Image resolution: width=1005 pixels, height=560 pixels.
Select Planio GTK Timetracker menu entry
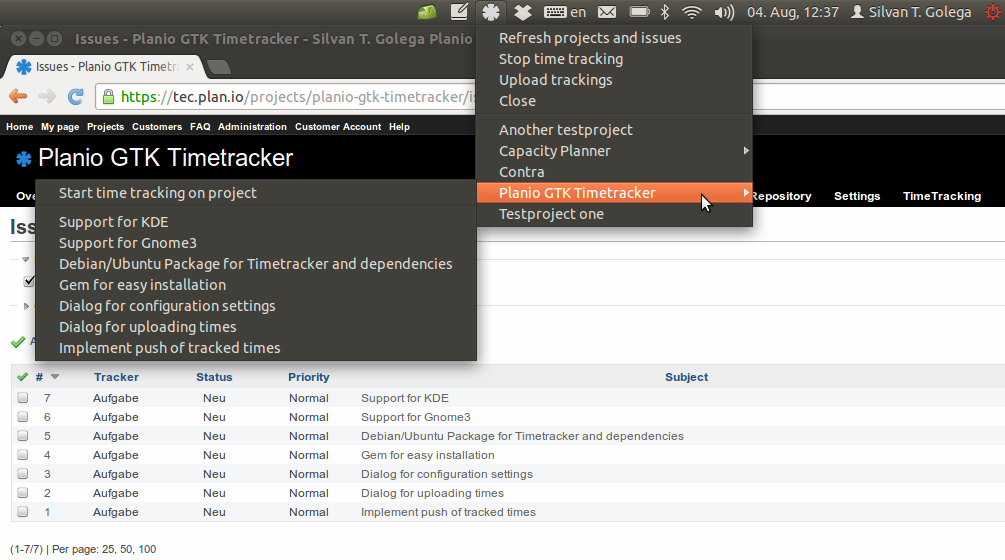tap(614, 193)
